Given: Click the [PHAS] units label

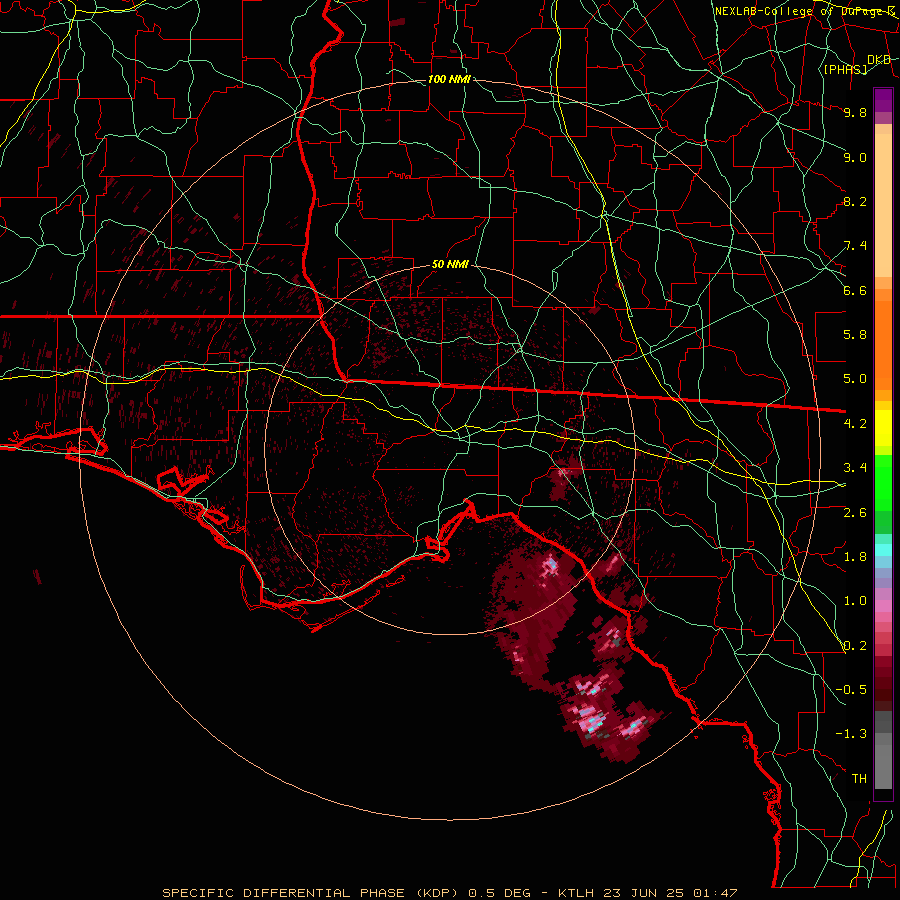Looking at the screenshot, I should click(845, 69).
